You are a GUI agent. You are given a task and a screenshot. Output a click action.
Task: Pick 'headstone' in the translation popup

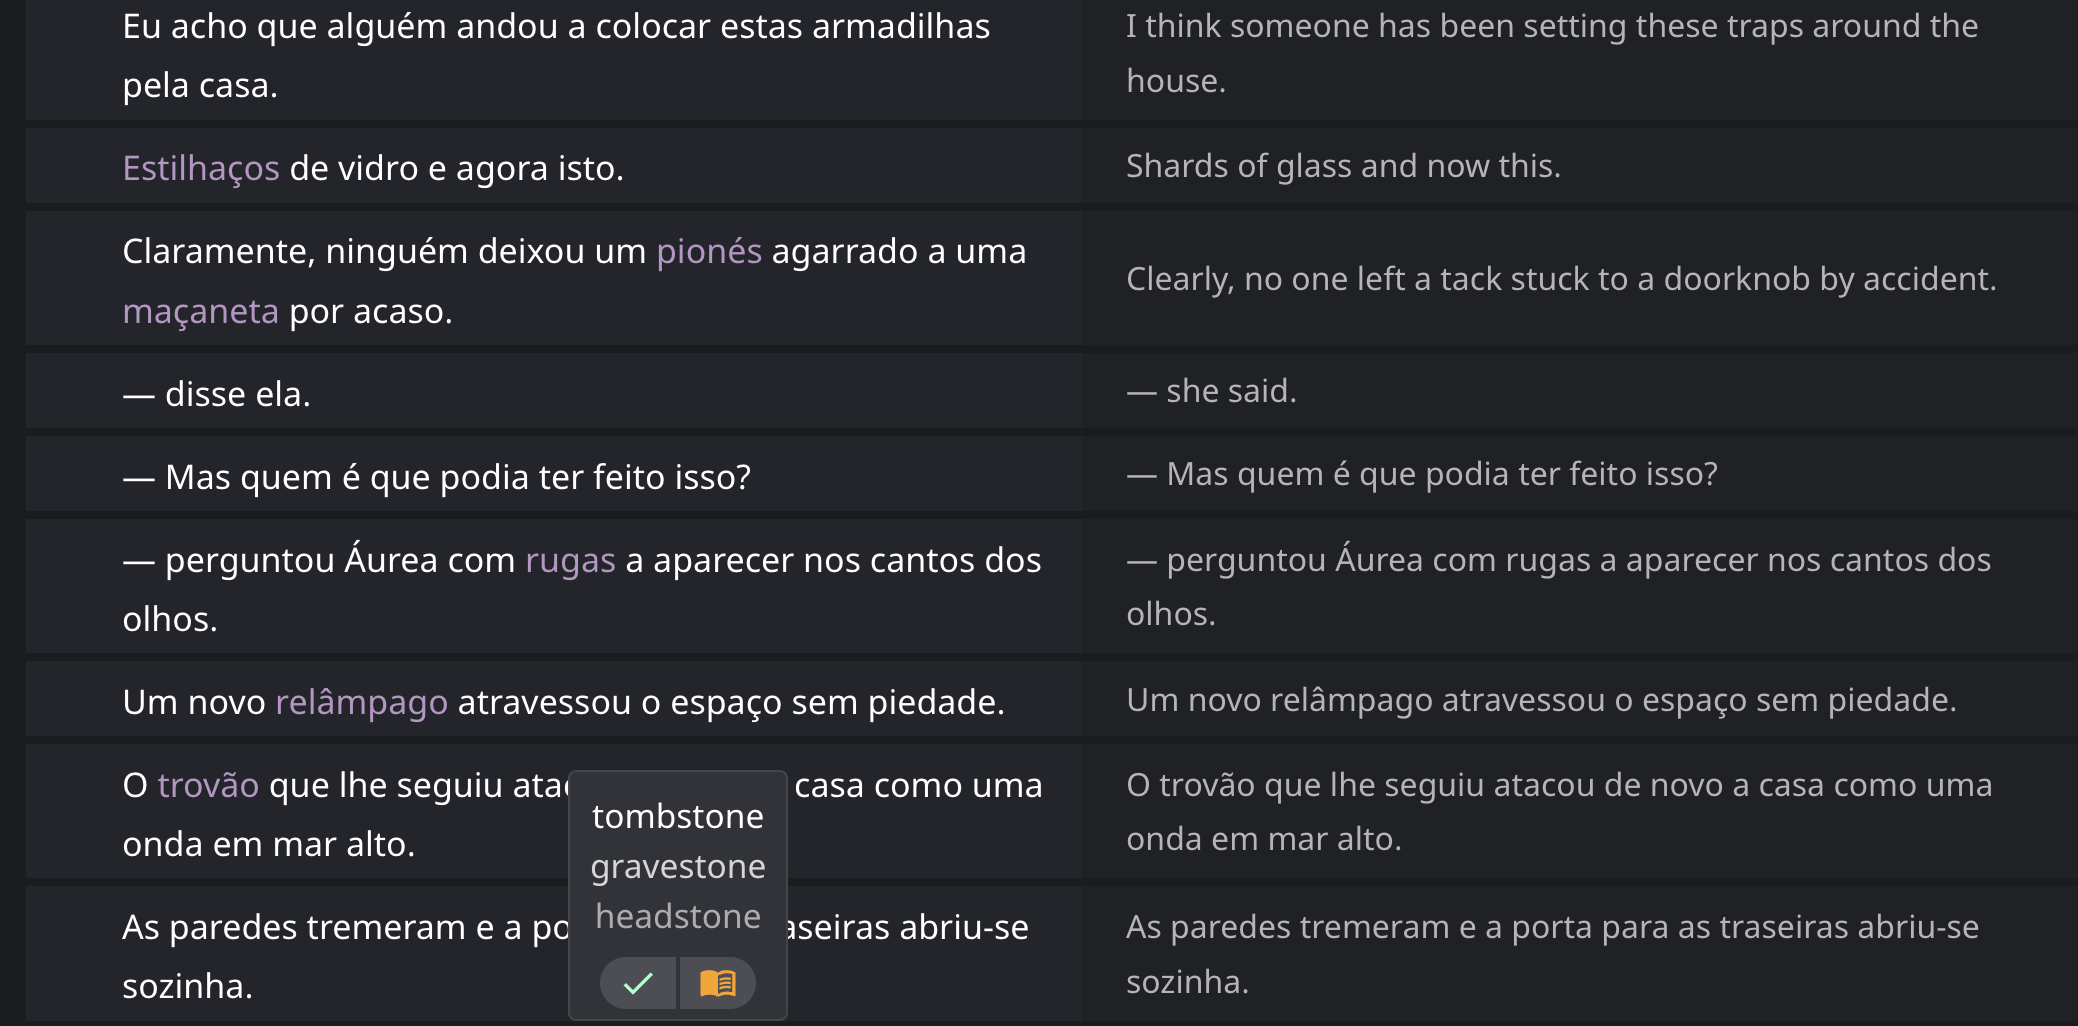point(677,916)
